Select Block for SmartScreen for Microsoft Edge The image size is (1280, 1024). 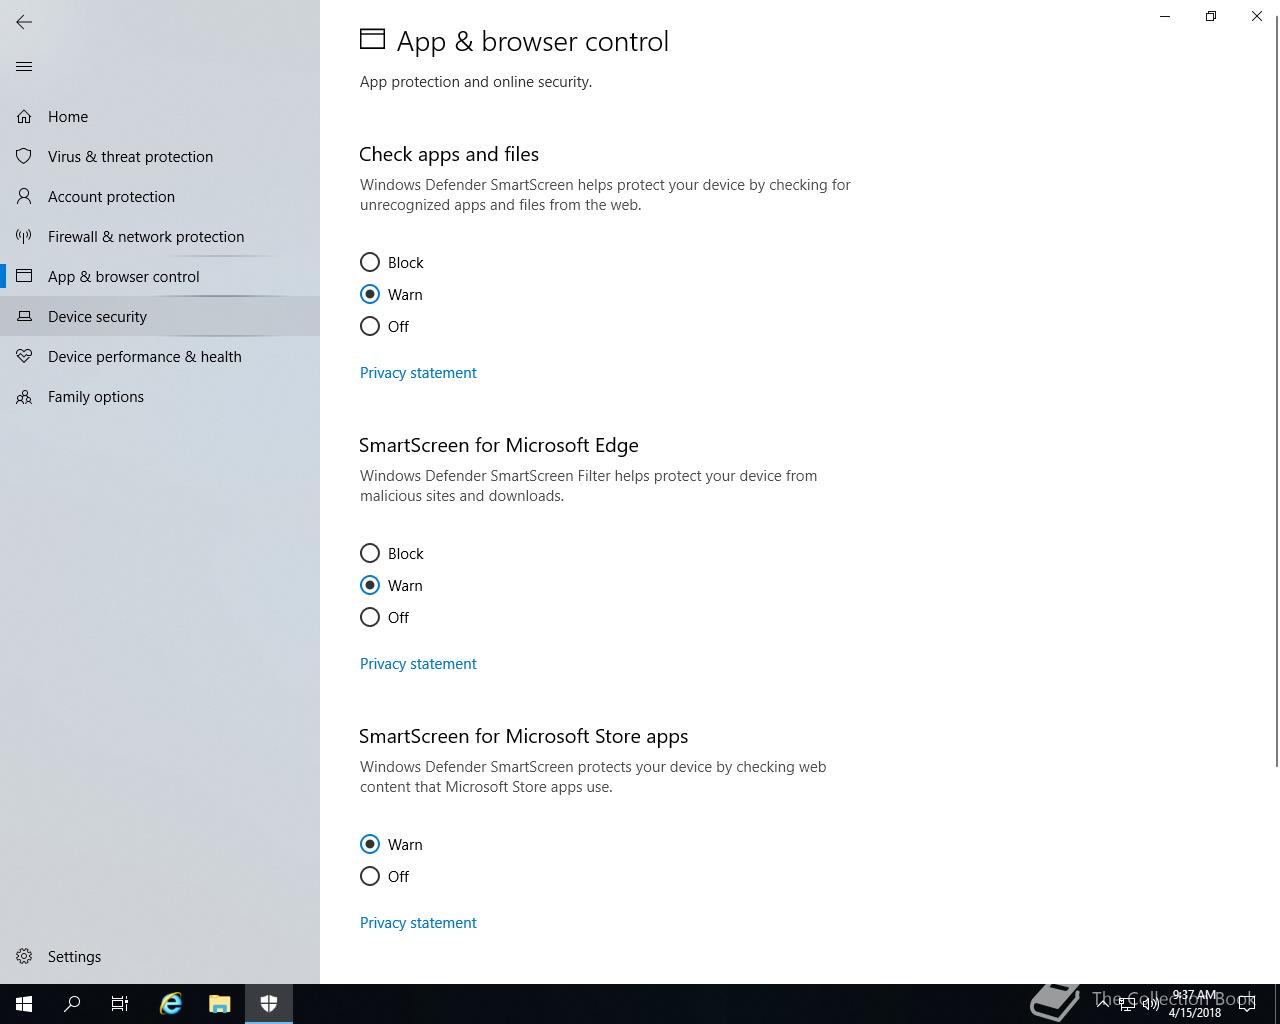tap(370, 553)
